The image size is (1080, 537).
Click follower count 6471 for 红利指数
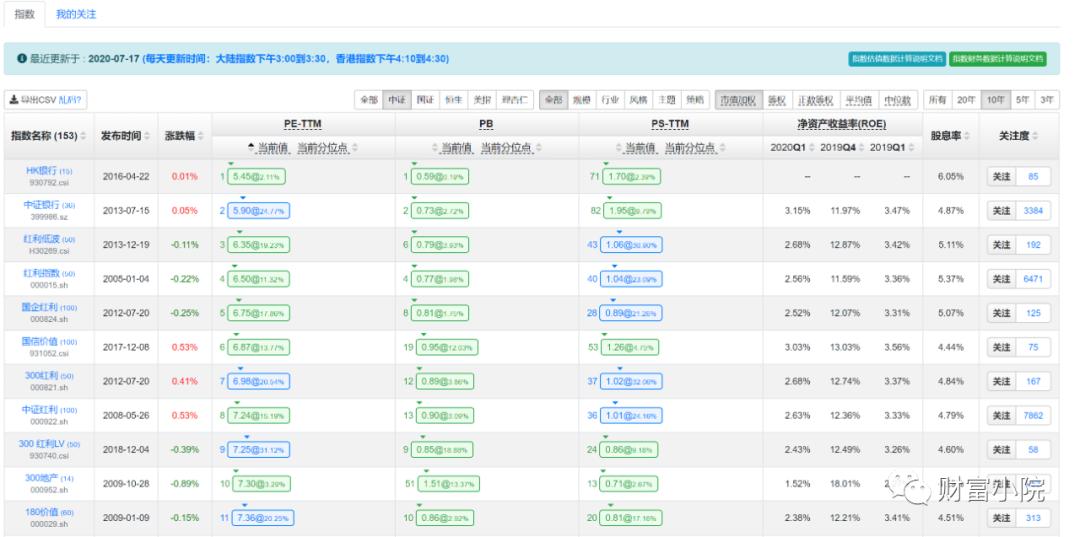(1033, 279)
